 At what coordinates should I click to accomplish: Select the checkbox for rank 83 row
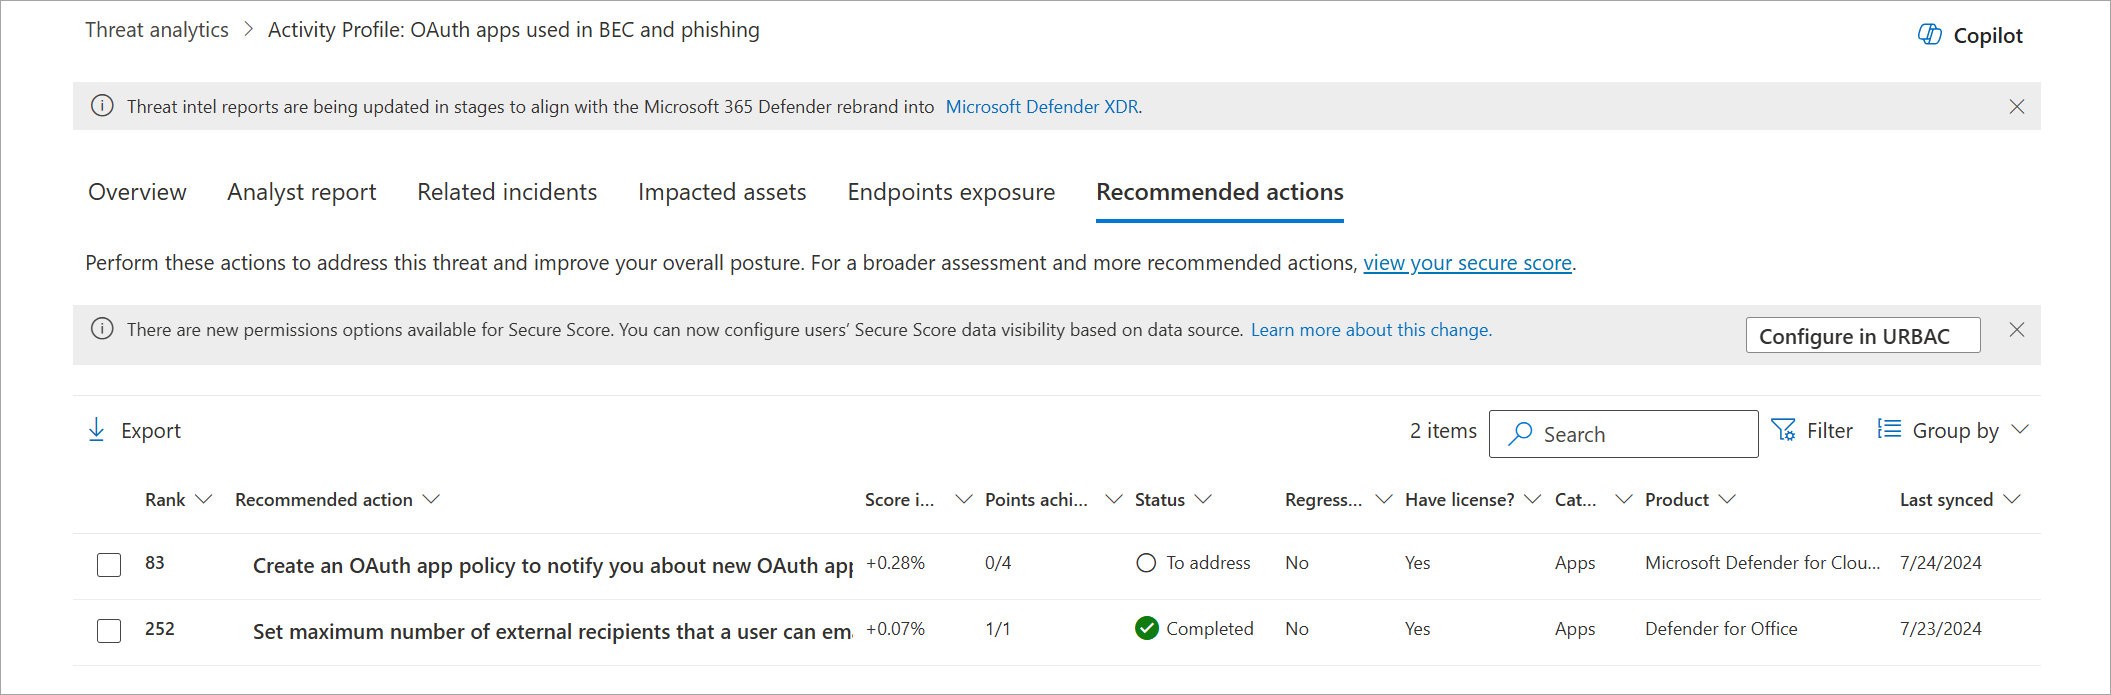click(x=109, y=565)
